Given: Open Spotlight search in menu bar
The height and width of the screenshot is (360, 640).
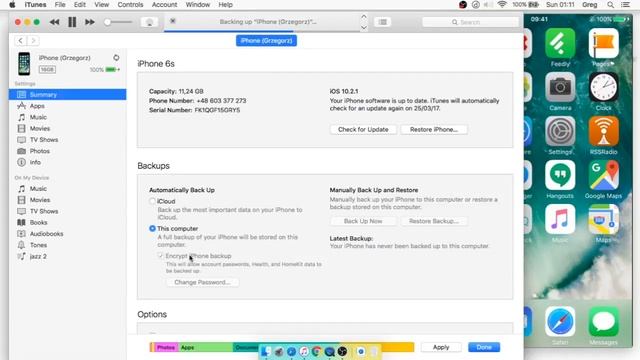Looking at the screenshot, I should (x=611, y=4).
